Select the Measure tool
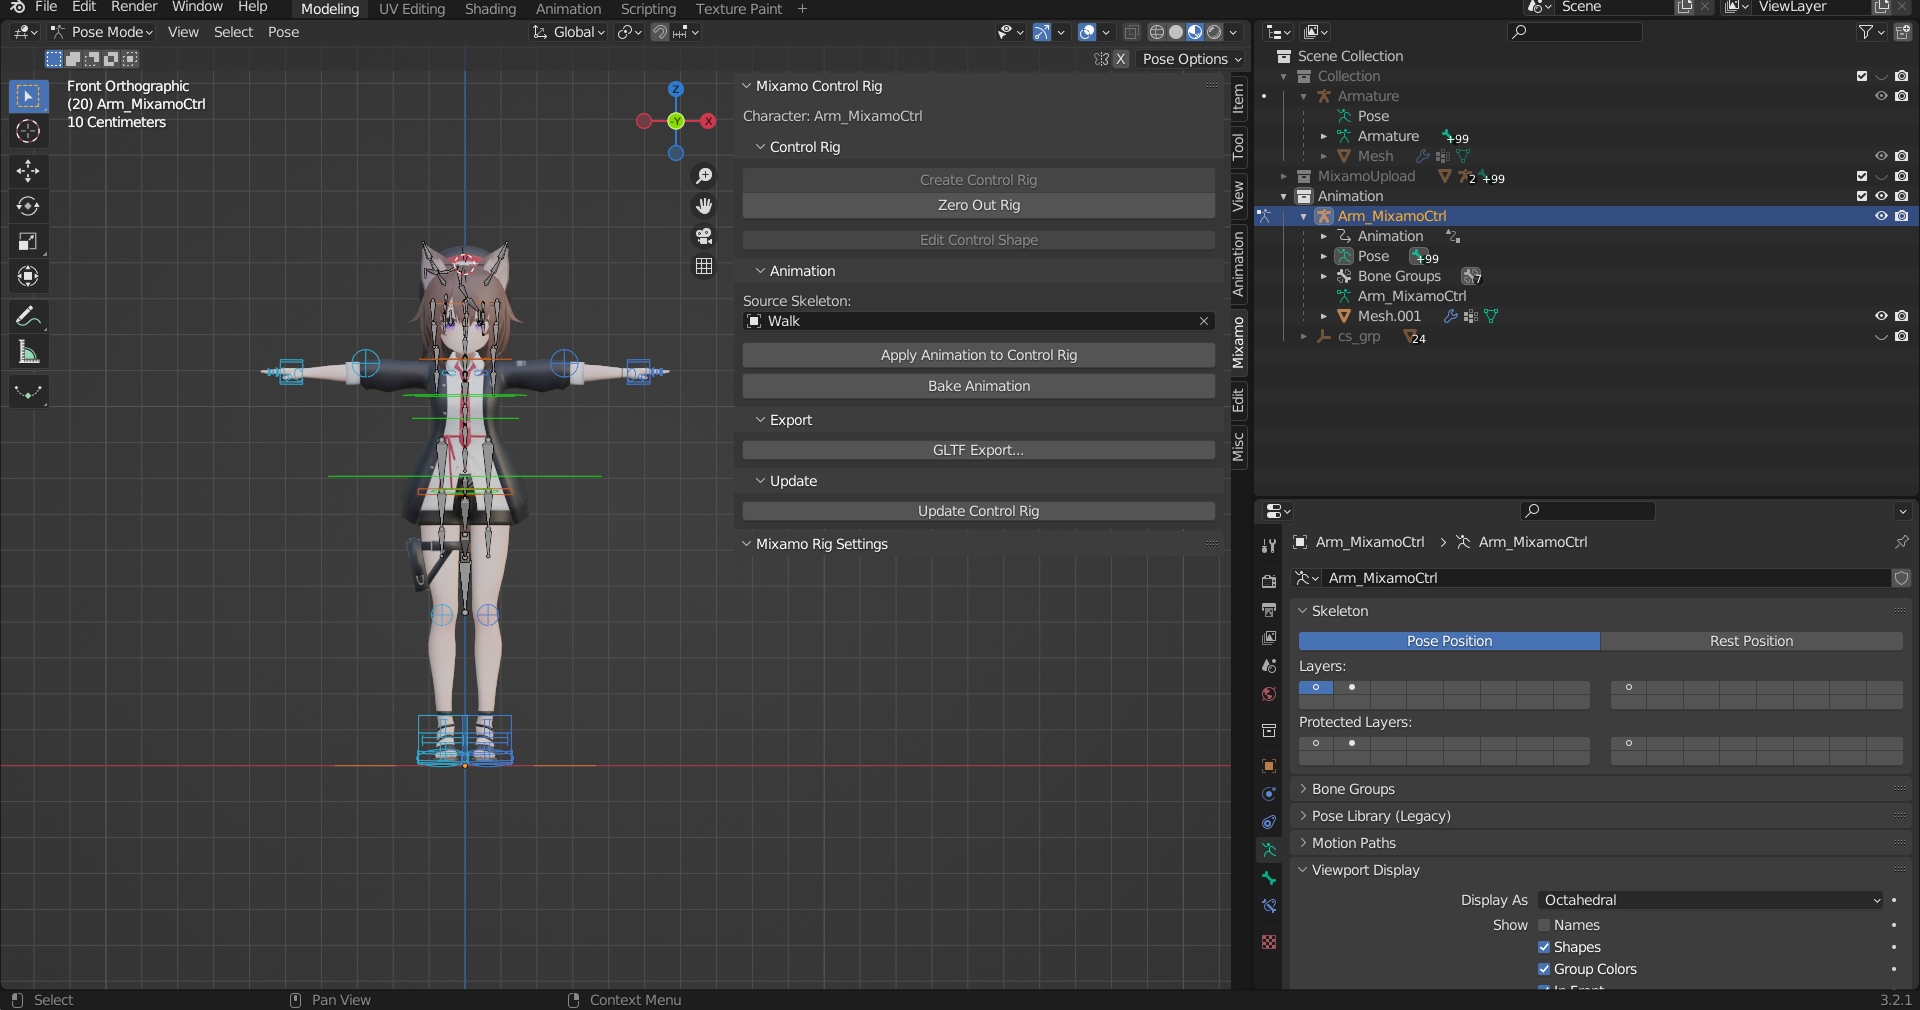 click(28, 351)
